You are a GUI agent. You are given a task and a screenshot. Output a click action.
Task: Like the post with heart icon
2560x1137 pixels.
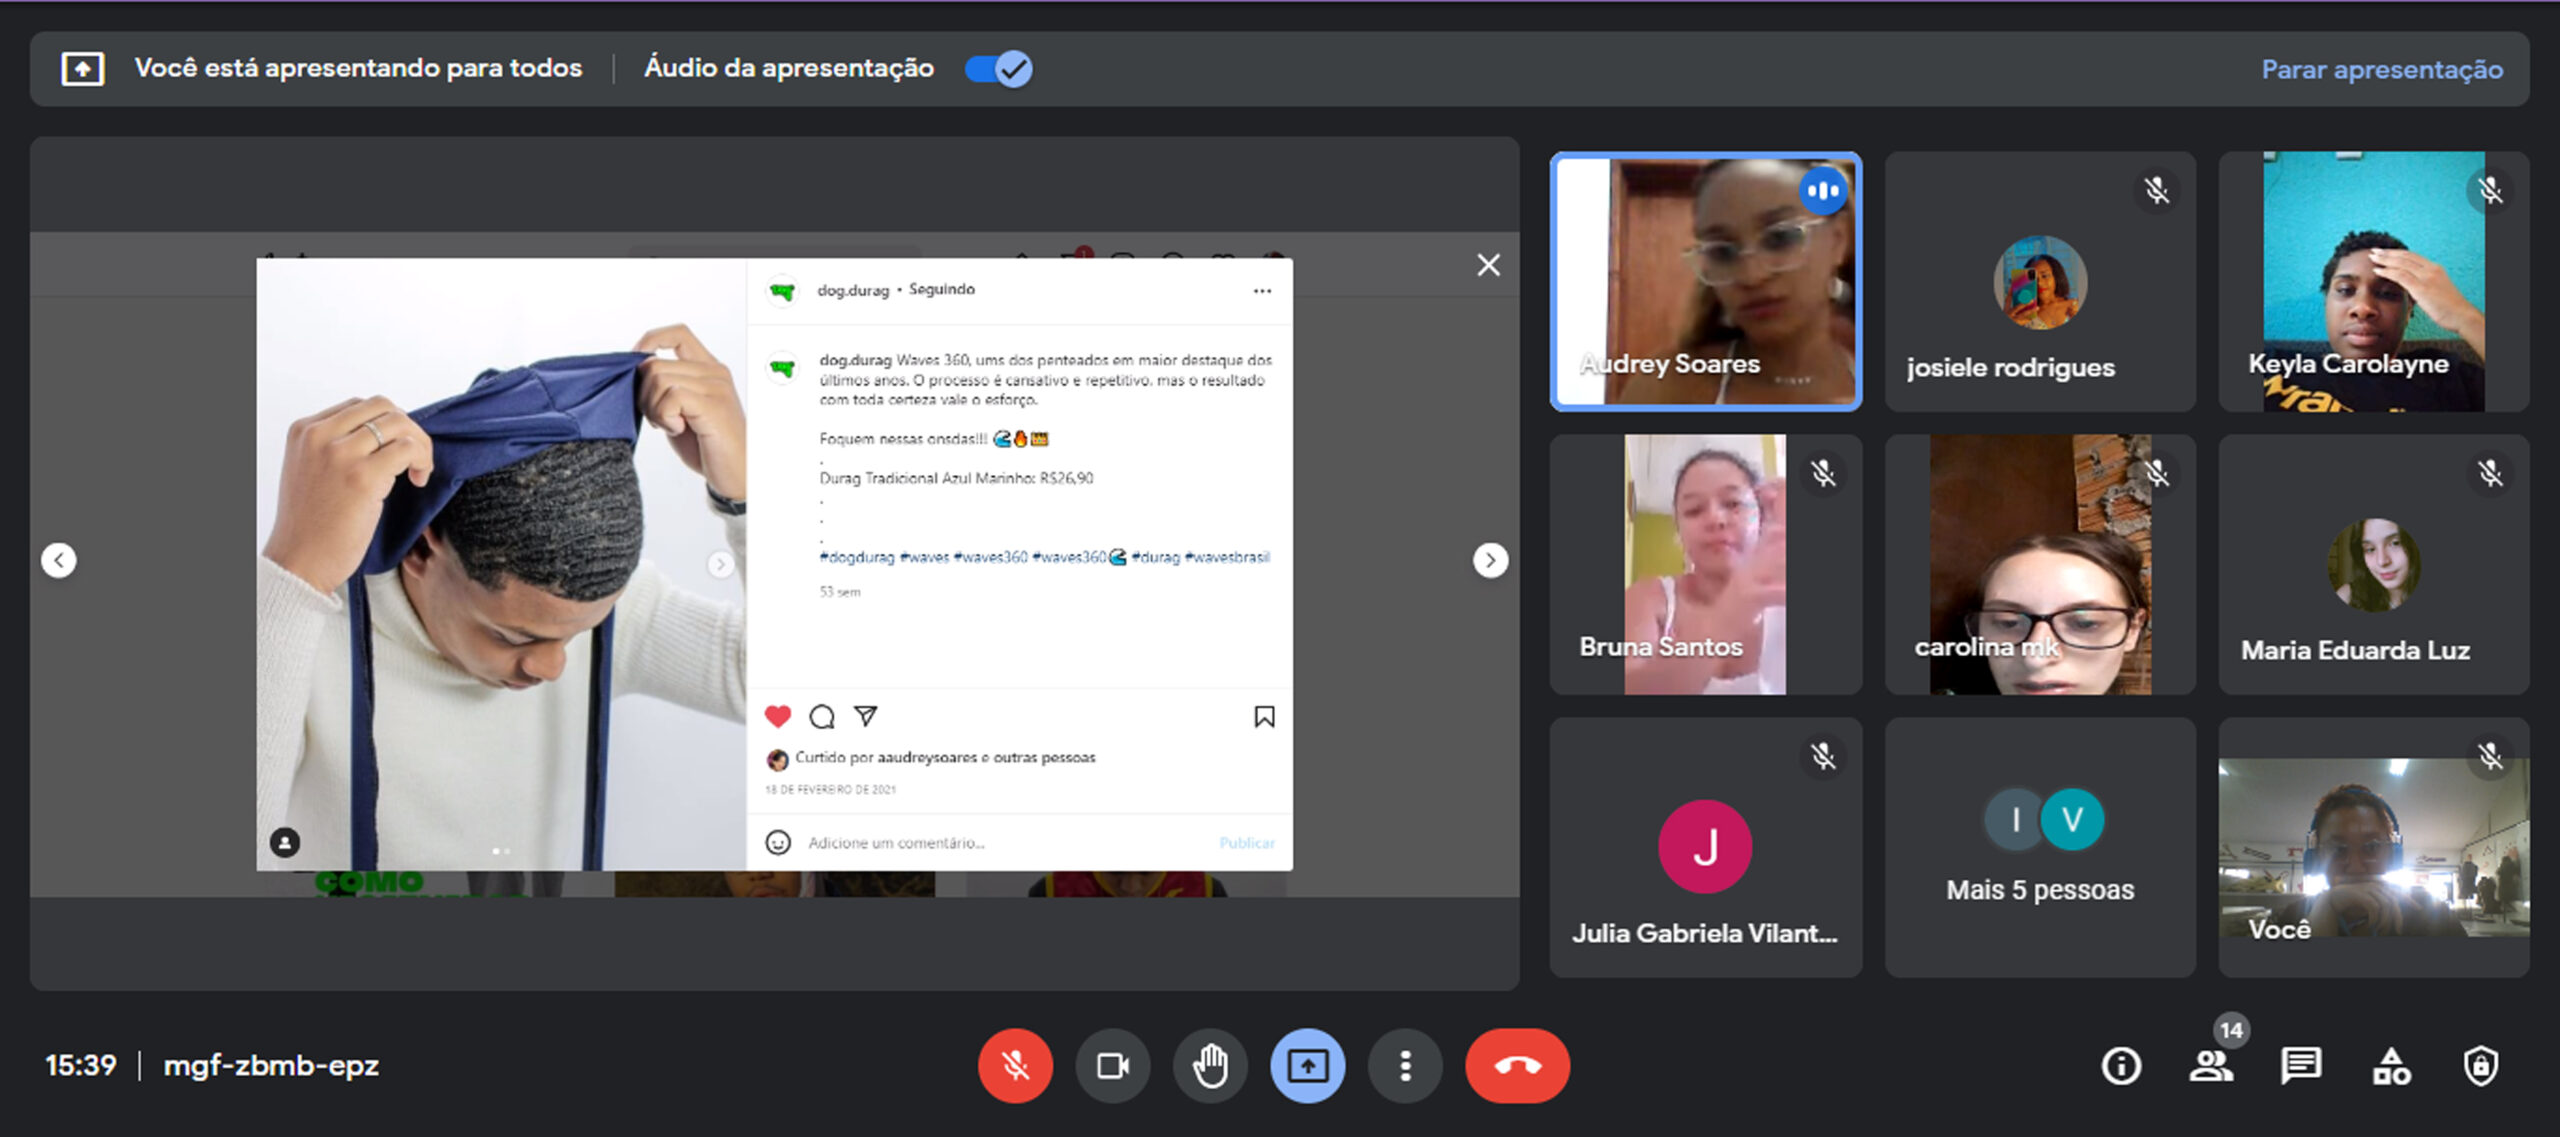(778, 716)
